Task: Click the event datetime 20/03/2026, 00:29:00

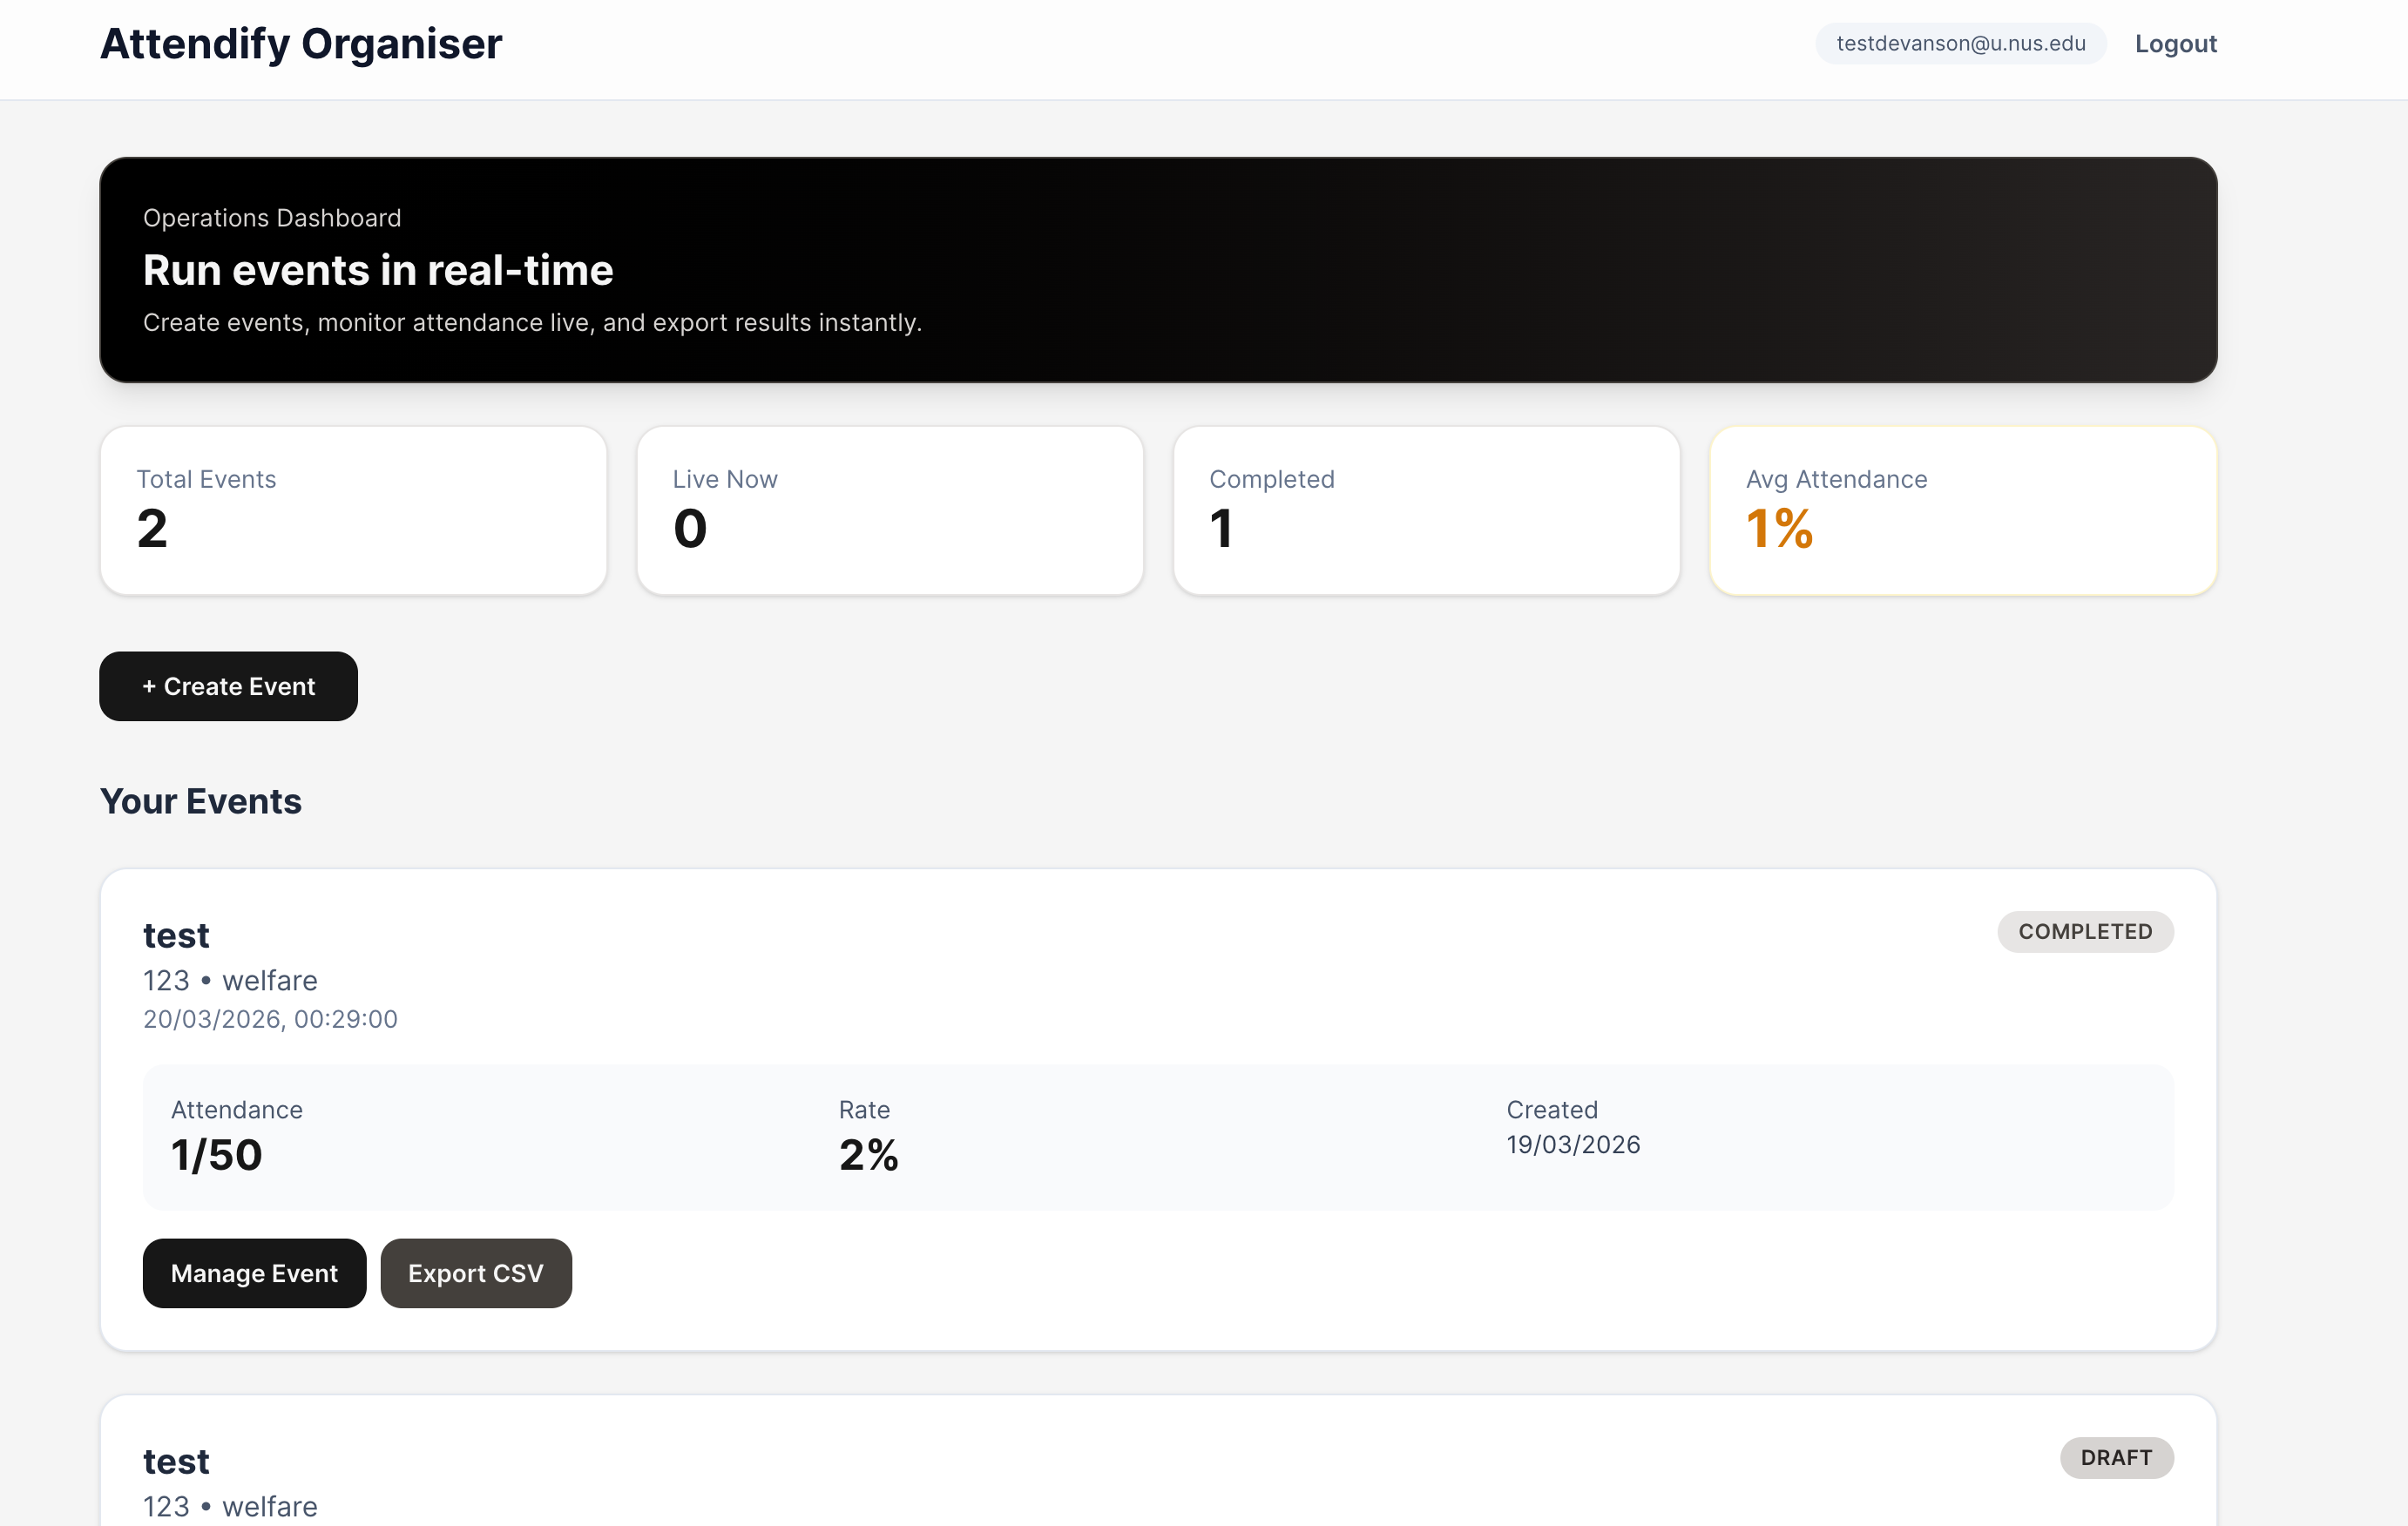Action: (270, 1018)
